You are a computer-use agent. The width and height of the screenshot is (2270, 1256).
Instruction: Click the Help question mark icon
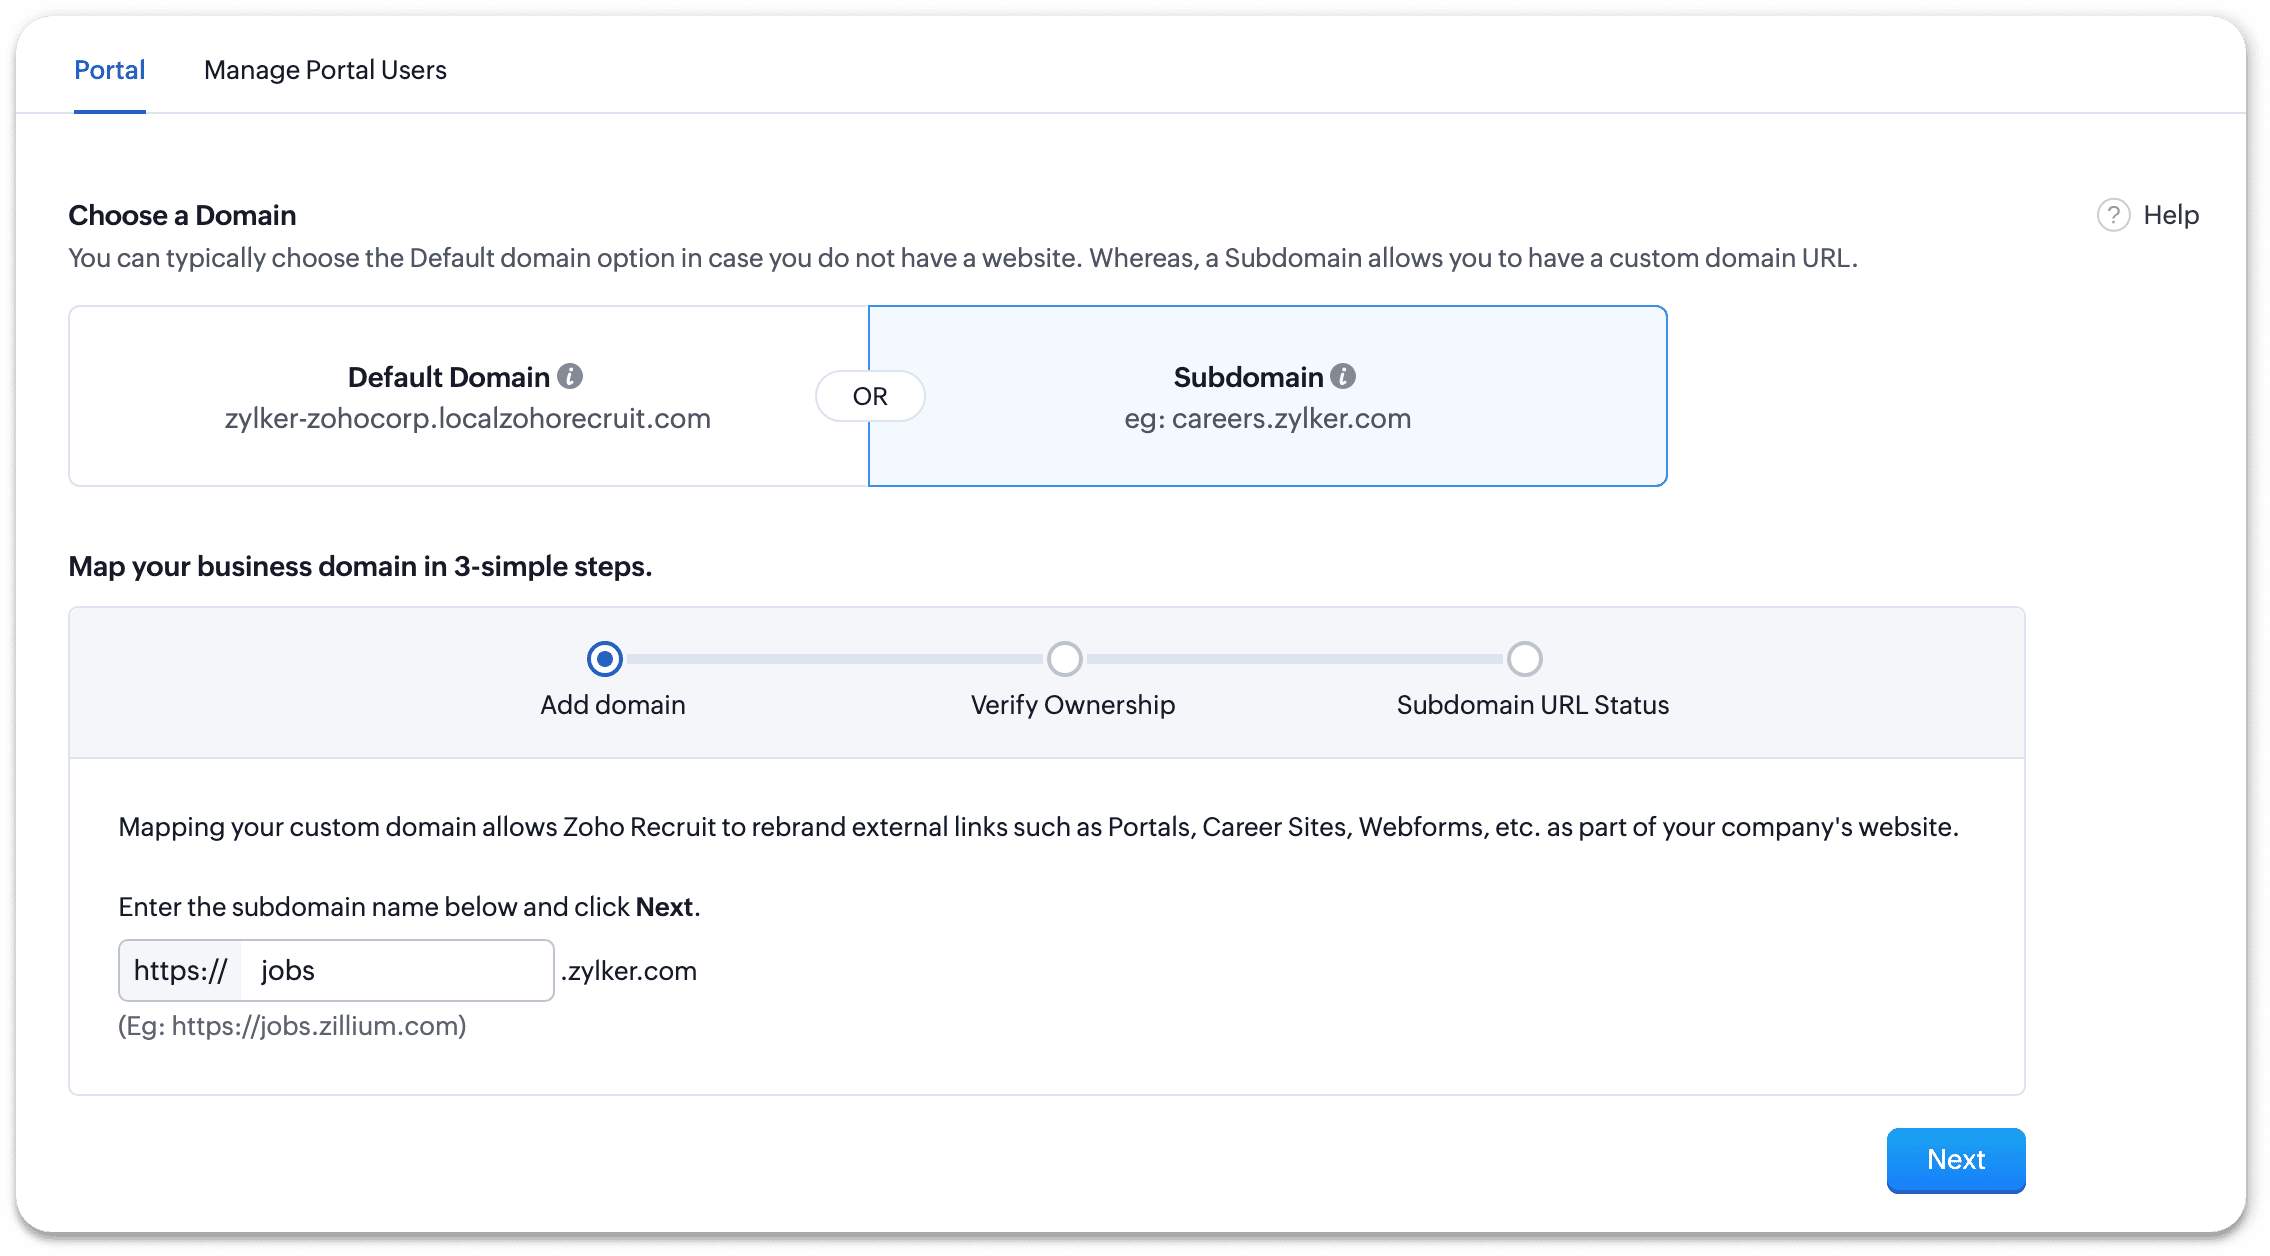[x=2113, y=215]
